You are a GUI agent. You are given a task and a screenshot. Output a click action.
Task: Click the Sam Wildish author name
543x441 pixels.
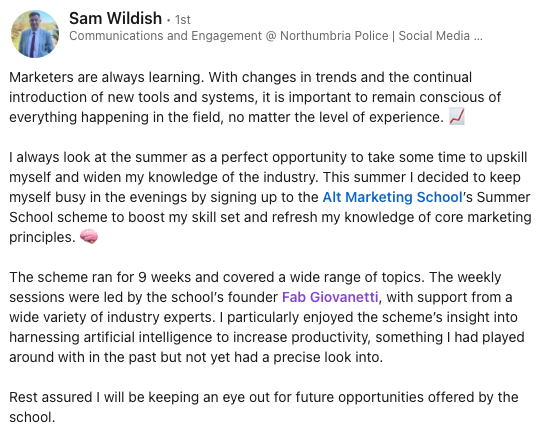115,18
